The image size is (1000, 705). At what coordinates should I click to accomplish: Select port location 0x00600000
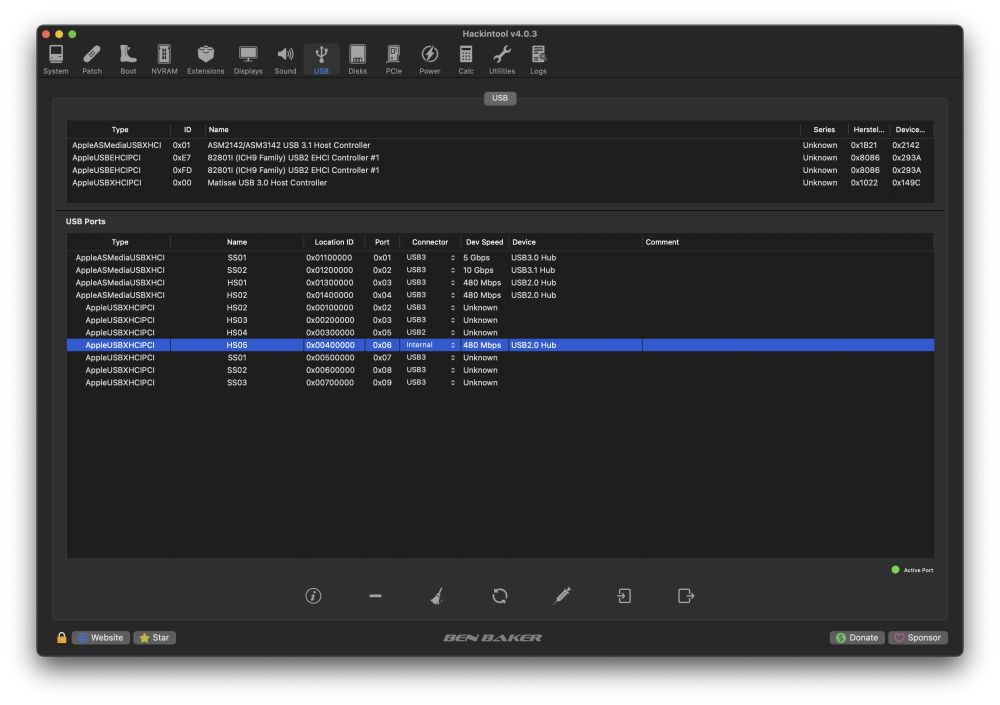coord(329,370)
